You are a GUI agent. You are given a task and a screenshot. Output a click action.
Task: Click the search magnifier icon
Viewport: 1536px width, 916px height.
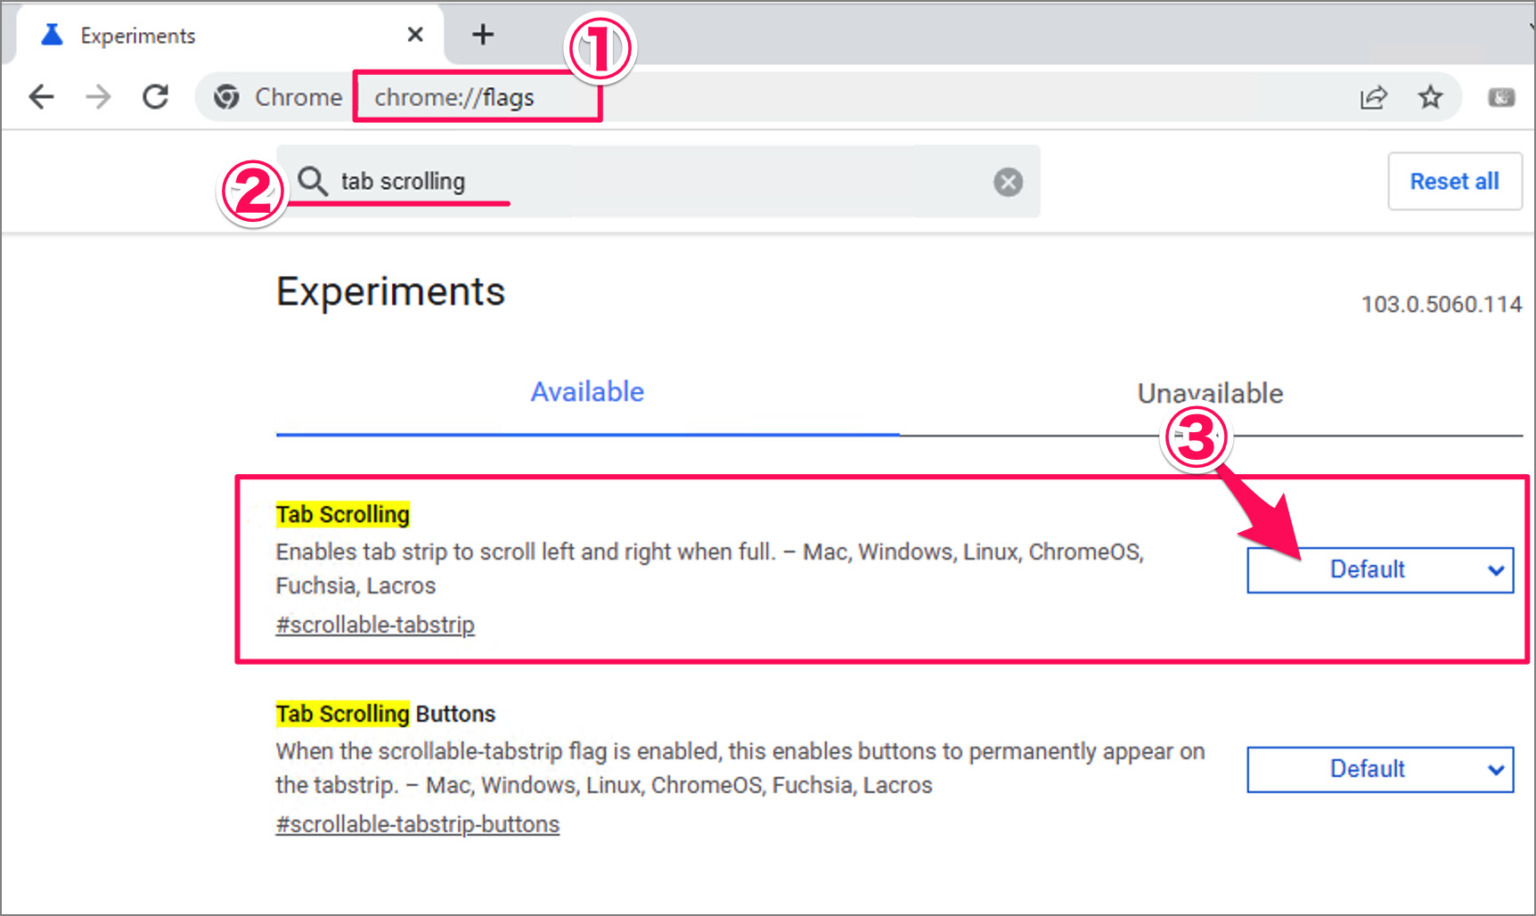pyautogui.click(x=313, y=181)
